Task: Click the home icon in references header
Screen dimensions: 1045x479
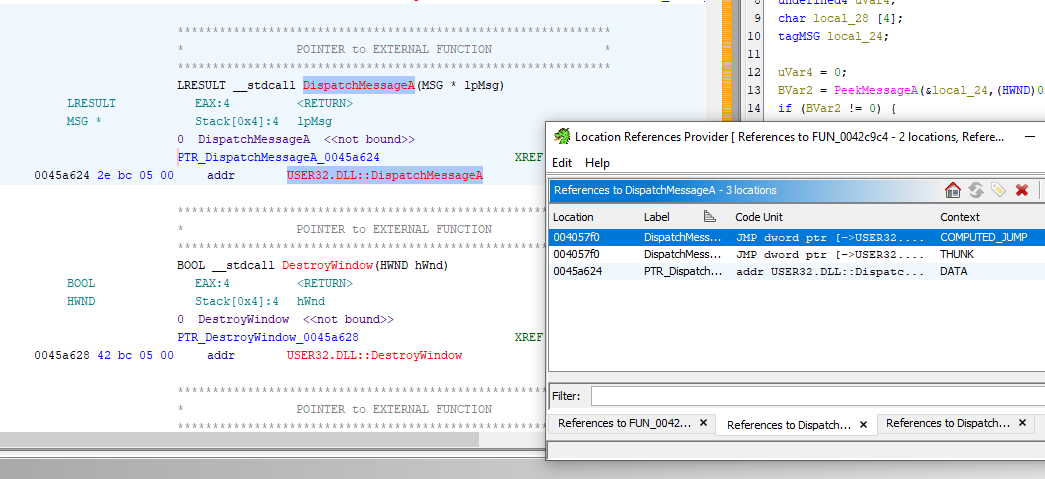Action: pos(952,190)
